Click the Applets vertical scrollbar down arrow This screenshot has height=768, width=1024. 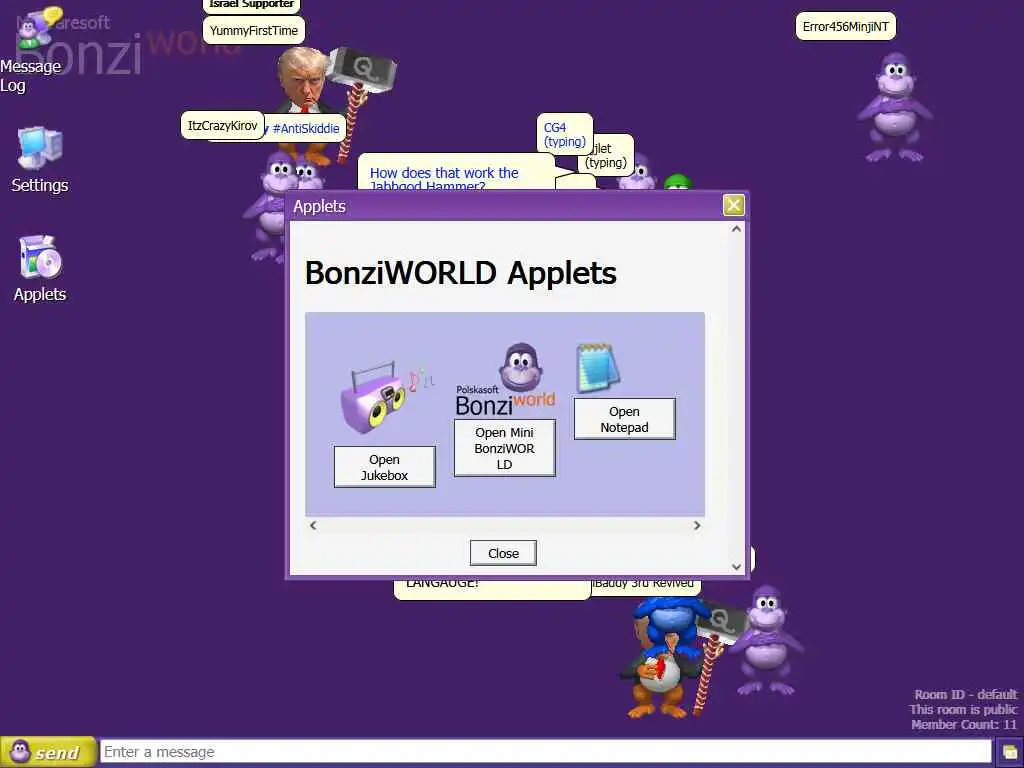(736, 567)
